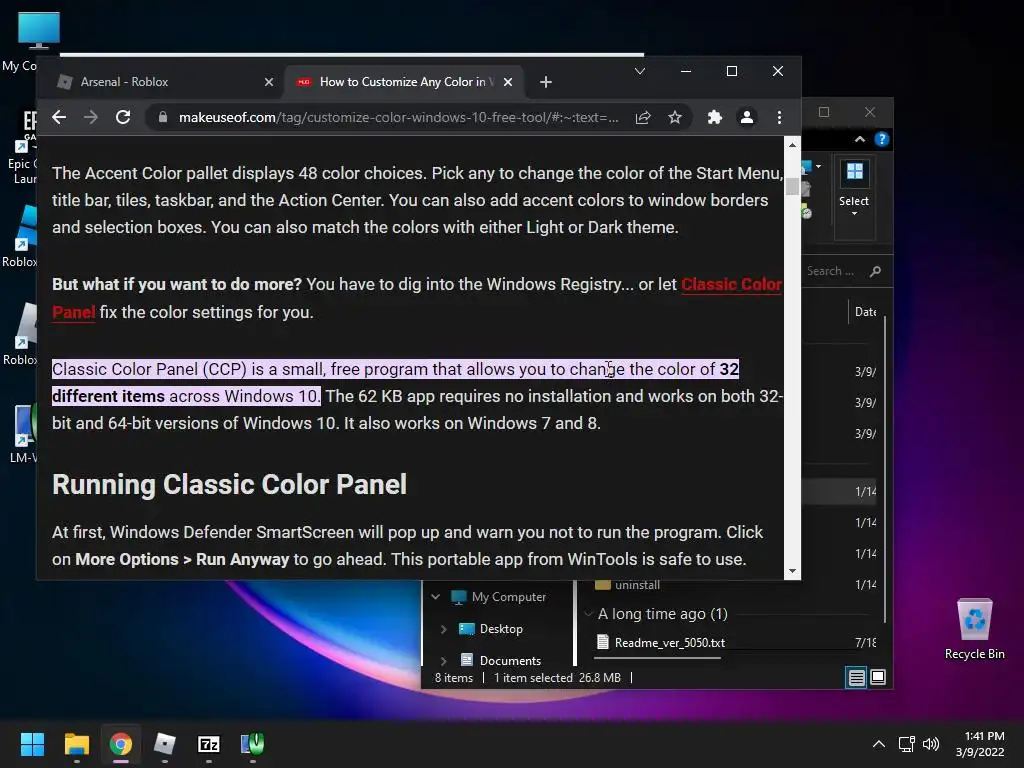Open Chrome extensions puzzle icon
Screen dimensions: 1024x768
pyautogui.click(x=715, y=118)
